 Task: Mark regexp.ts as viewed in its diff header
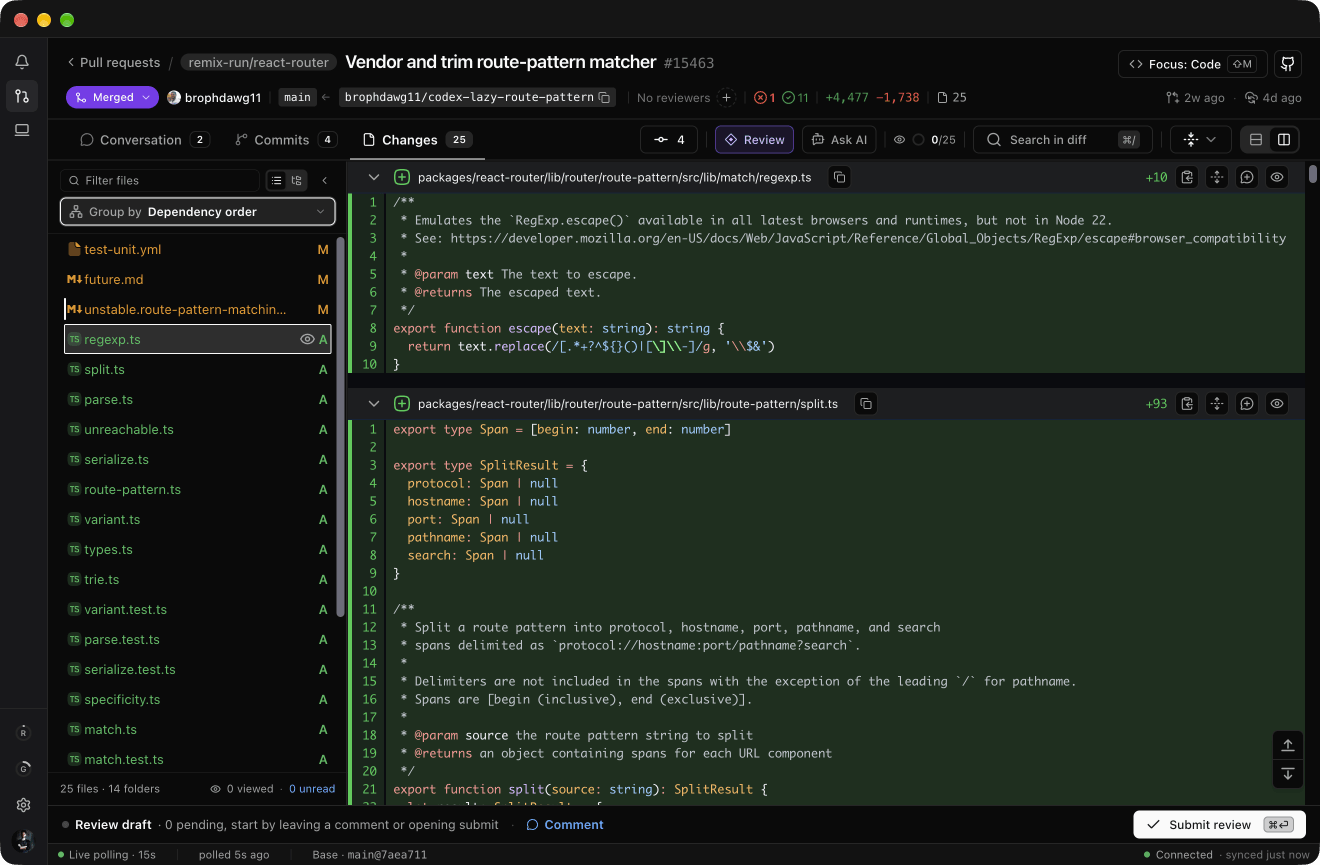point(1277,177)
